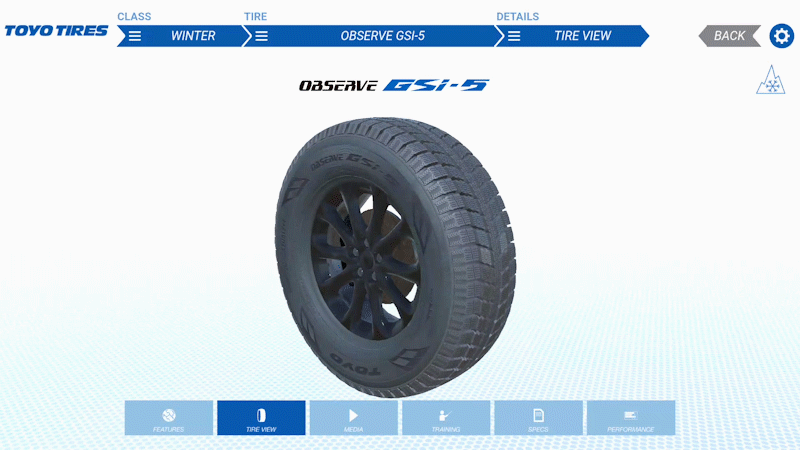Click the Toyo Tires logo
The width and height of the screenshot is (800, 450).
[x=56, y=31]
